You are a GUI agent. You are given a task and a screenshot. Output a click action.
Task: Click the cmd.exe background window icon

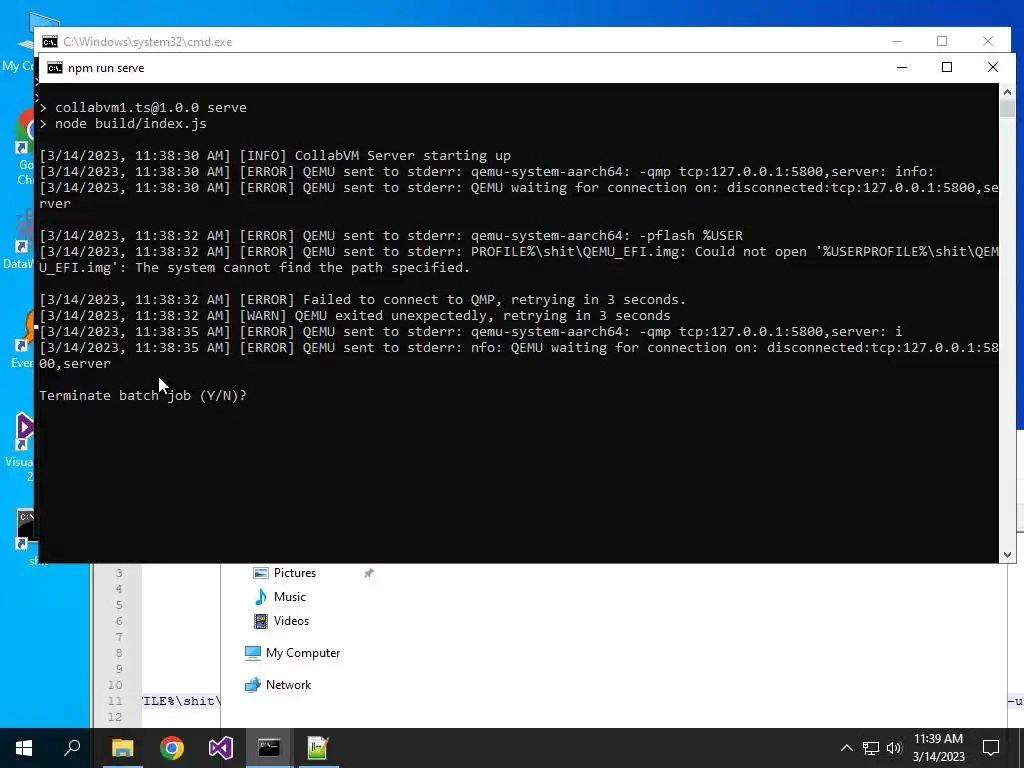(50, 42)
